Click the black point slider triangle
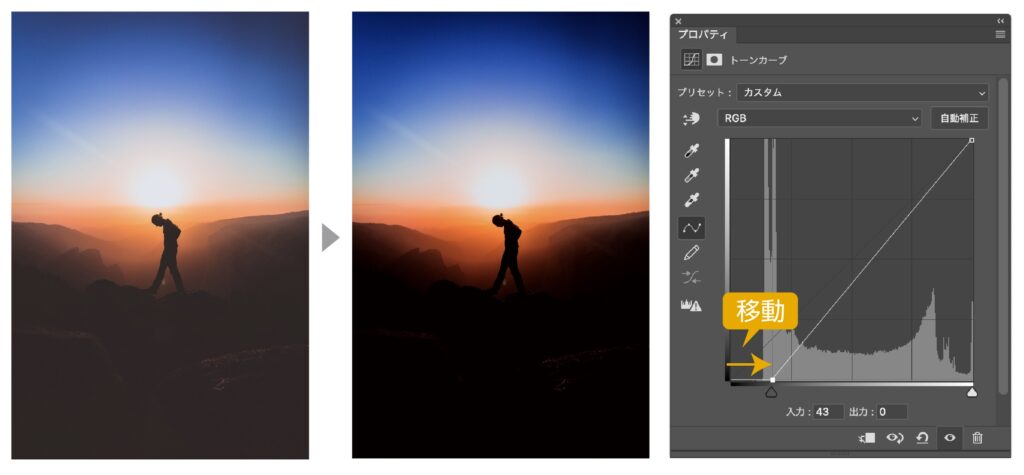The width and height of the screenshot is (1024, 475). pyautogui.click(x=771, y=392)
